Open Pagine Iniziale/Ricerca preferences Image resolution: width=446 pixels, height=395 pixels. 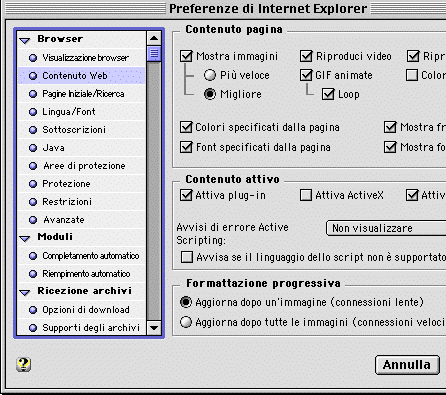coord(82,94)
